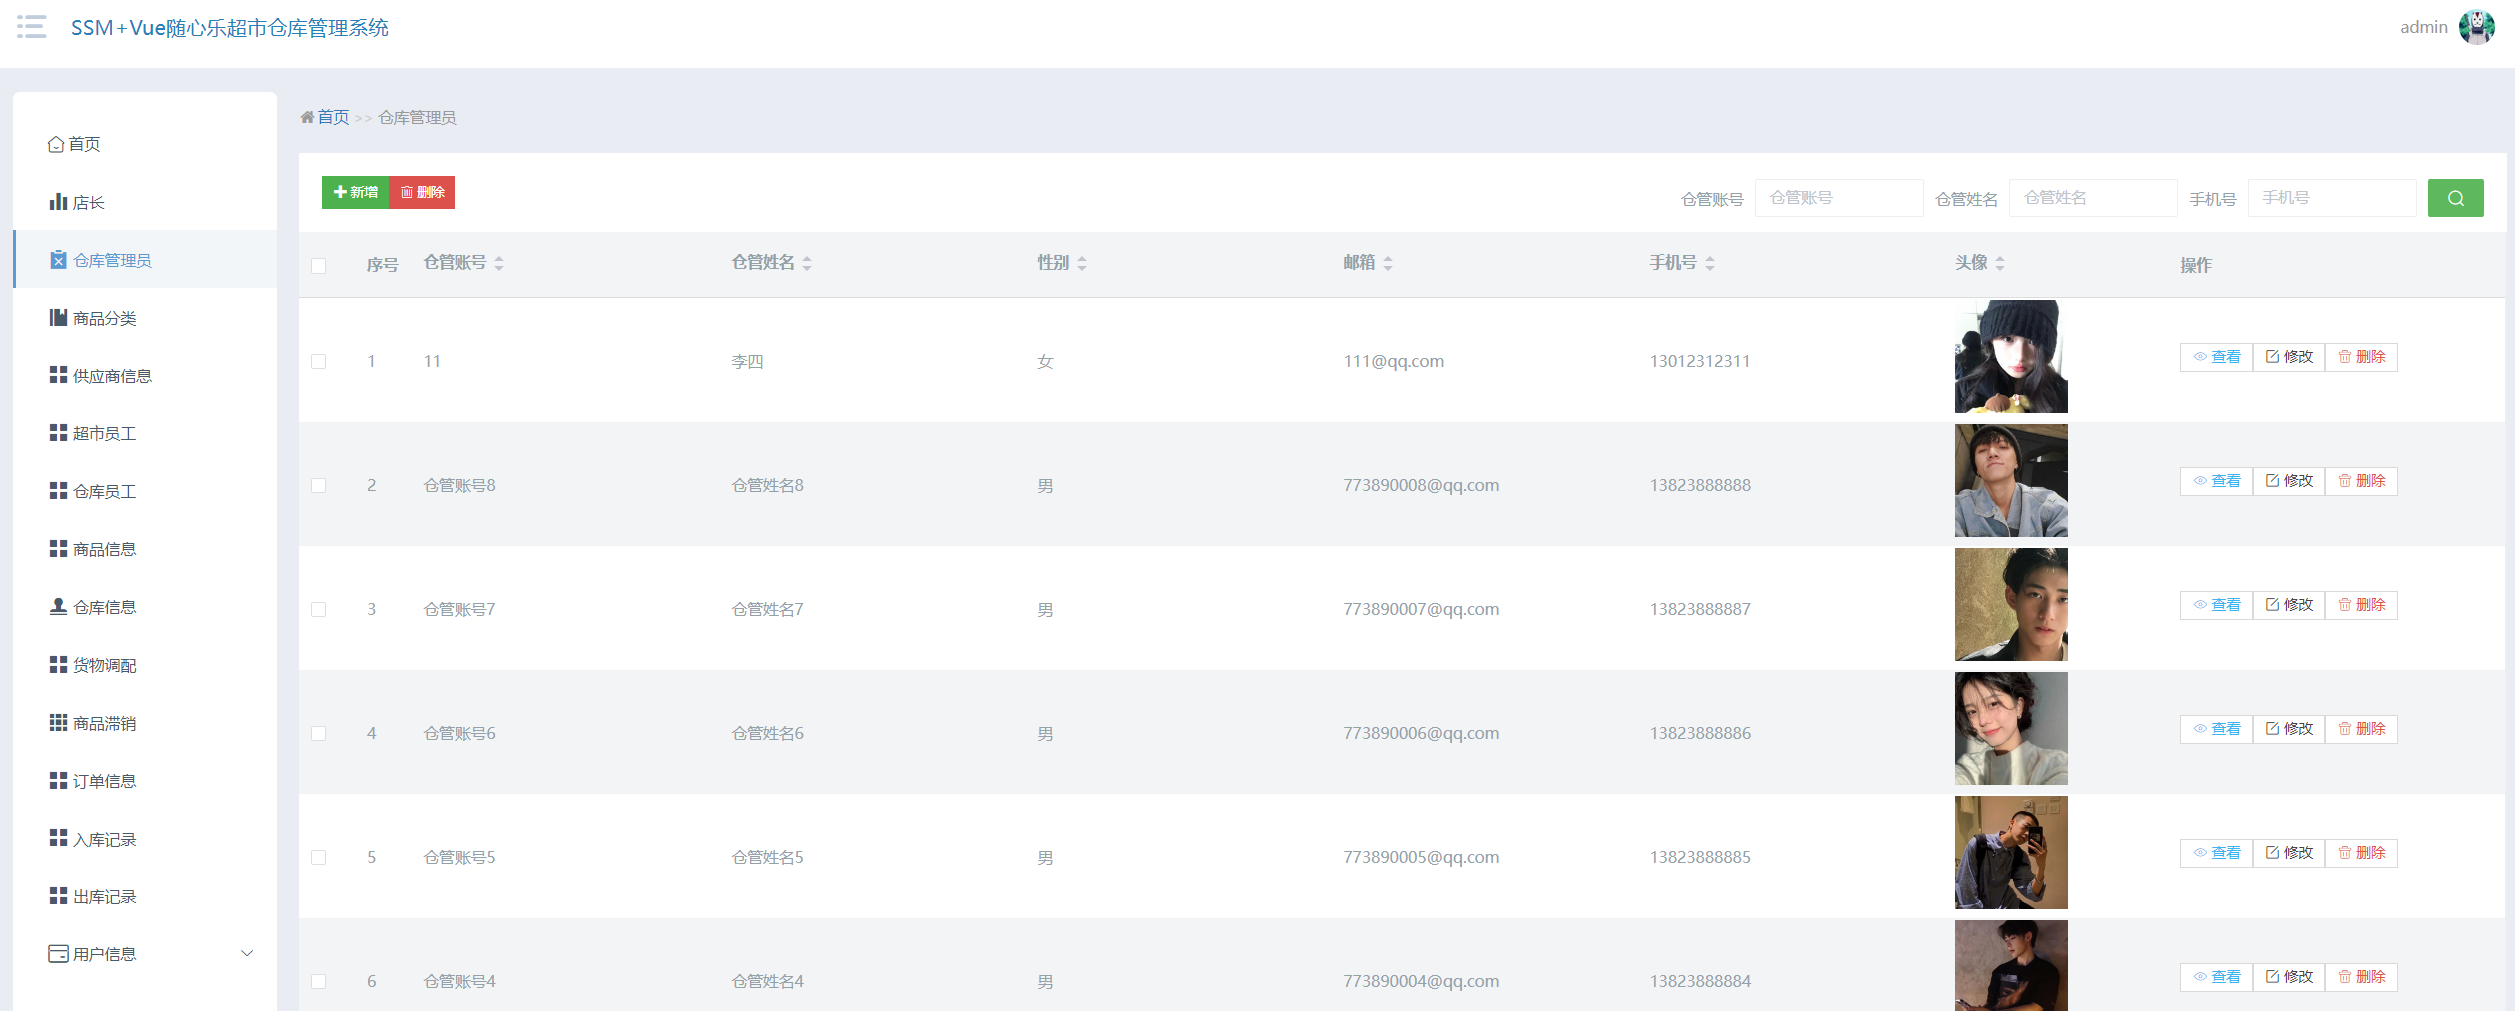Screen dimensions: 2515x1011
Task: Click the home icon in breadcrumb
Action: [x=307, y=118]
